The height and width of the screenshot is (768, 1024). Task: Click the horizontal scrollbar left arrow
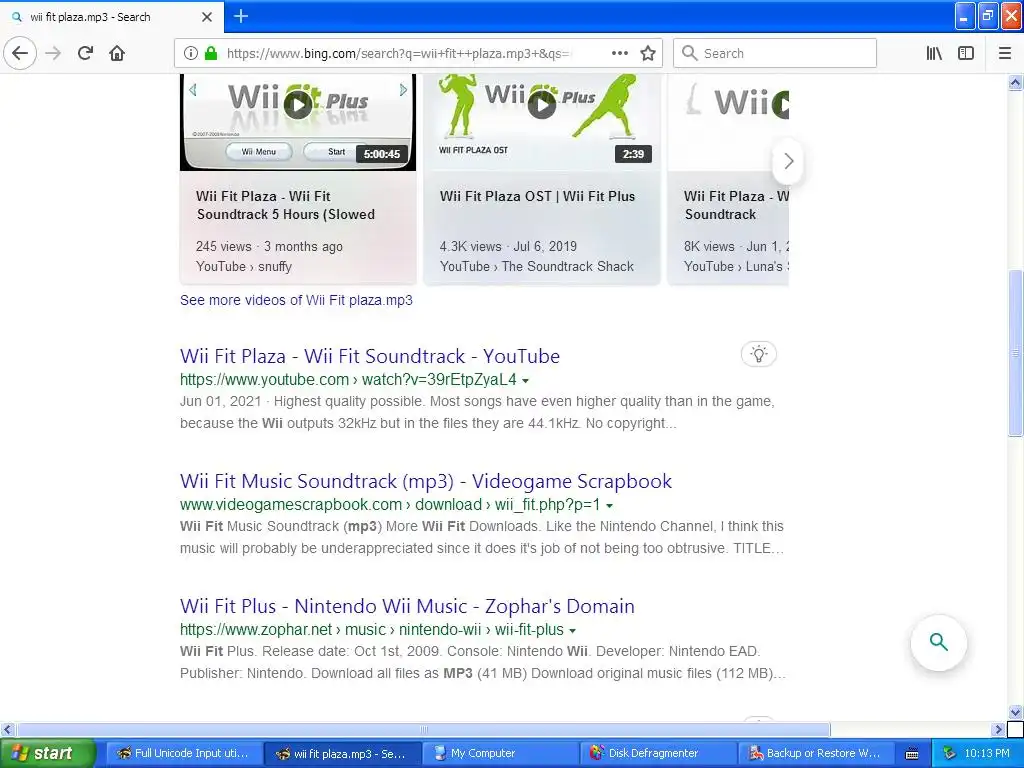[8, 729]
